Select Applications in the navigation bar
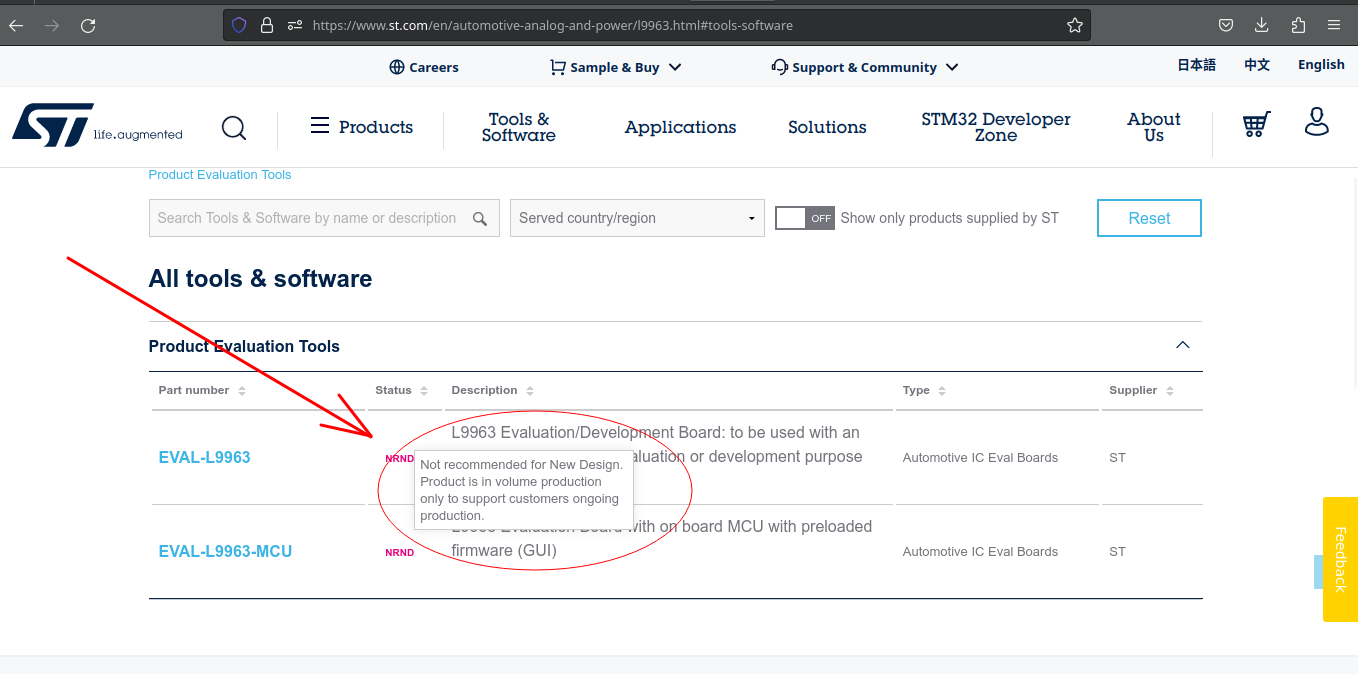Screen dimensions: 1365x674 [680, 127]
